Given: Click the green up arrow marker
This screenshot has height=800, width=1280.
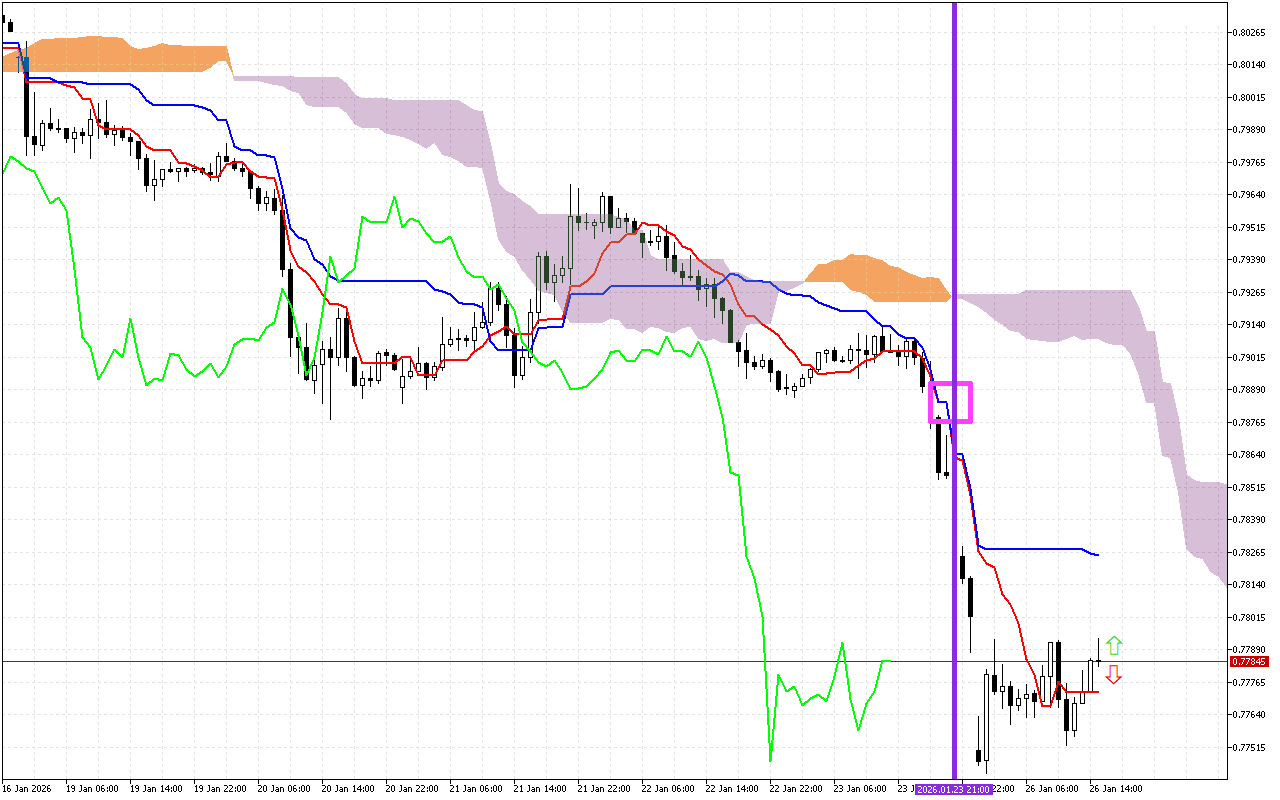Looking at the screenshot, I should (x=1114, y=646).
